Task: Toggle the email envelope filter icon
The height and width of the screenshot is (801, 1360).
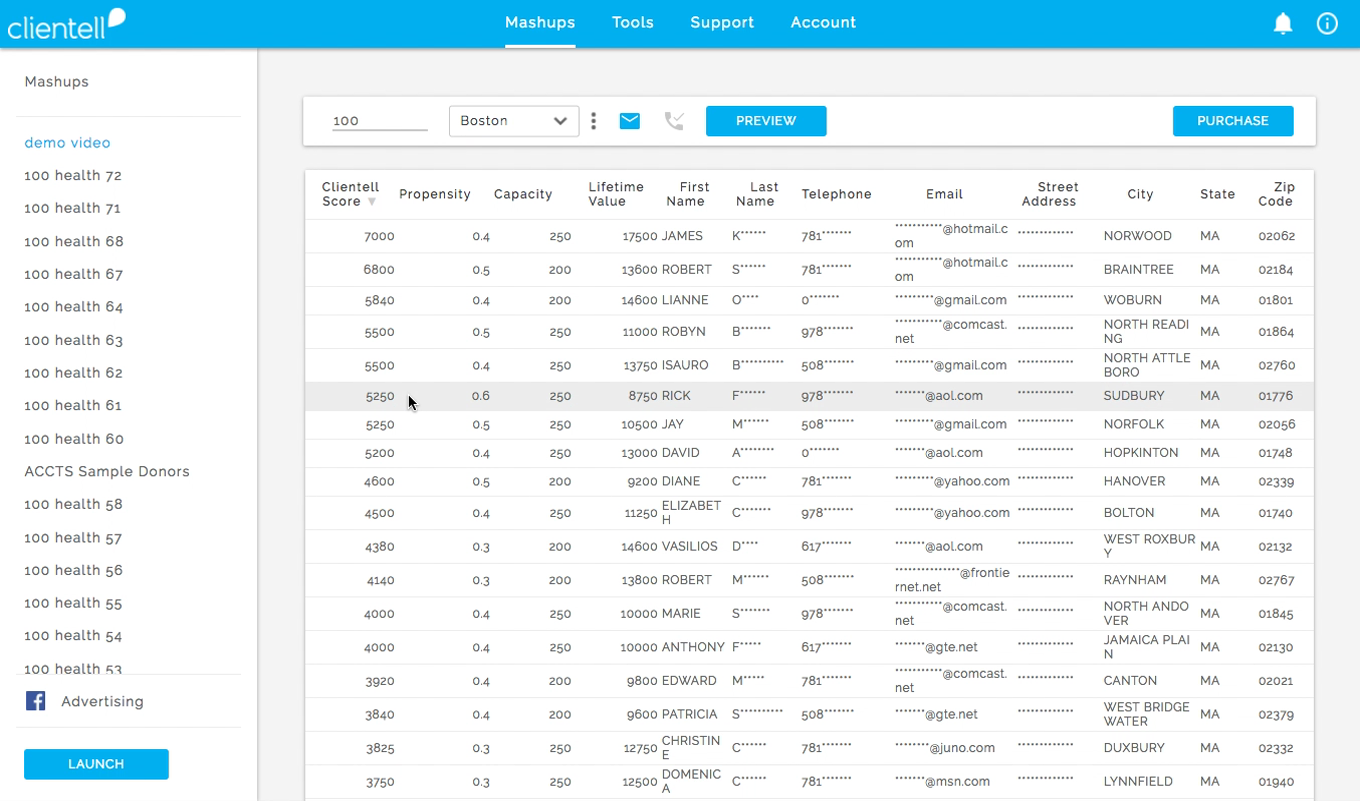Action: tap(629, 121)
